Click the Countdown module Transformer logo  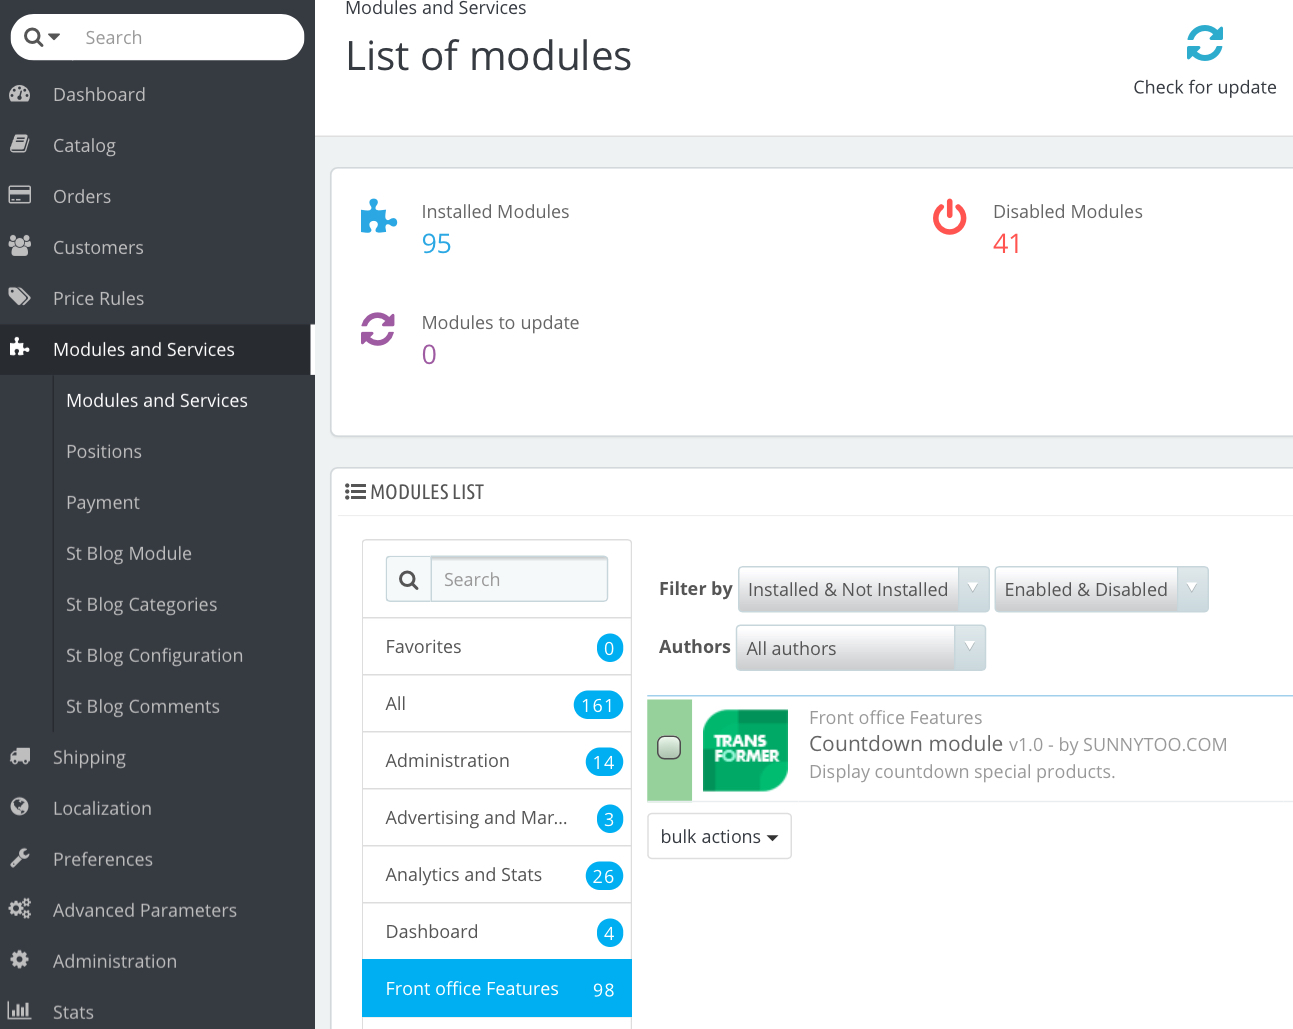(x=745, y=750)
